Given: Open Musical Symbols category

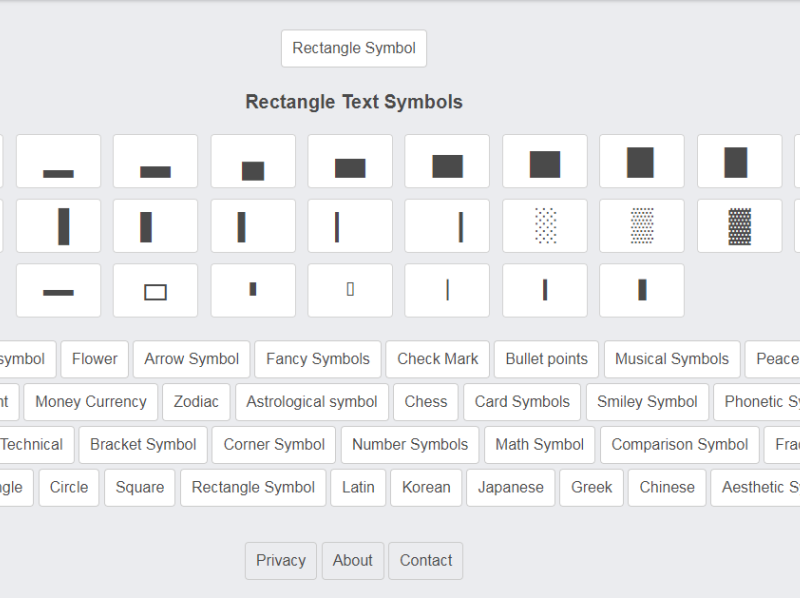Looking at the screenshot, I should (x=672, y=359).
